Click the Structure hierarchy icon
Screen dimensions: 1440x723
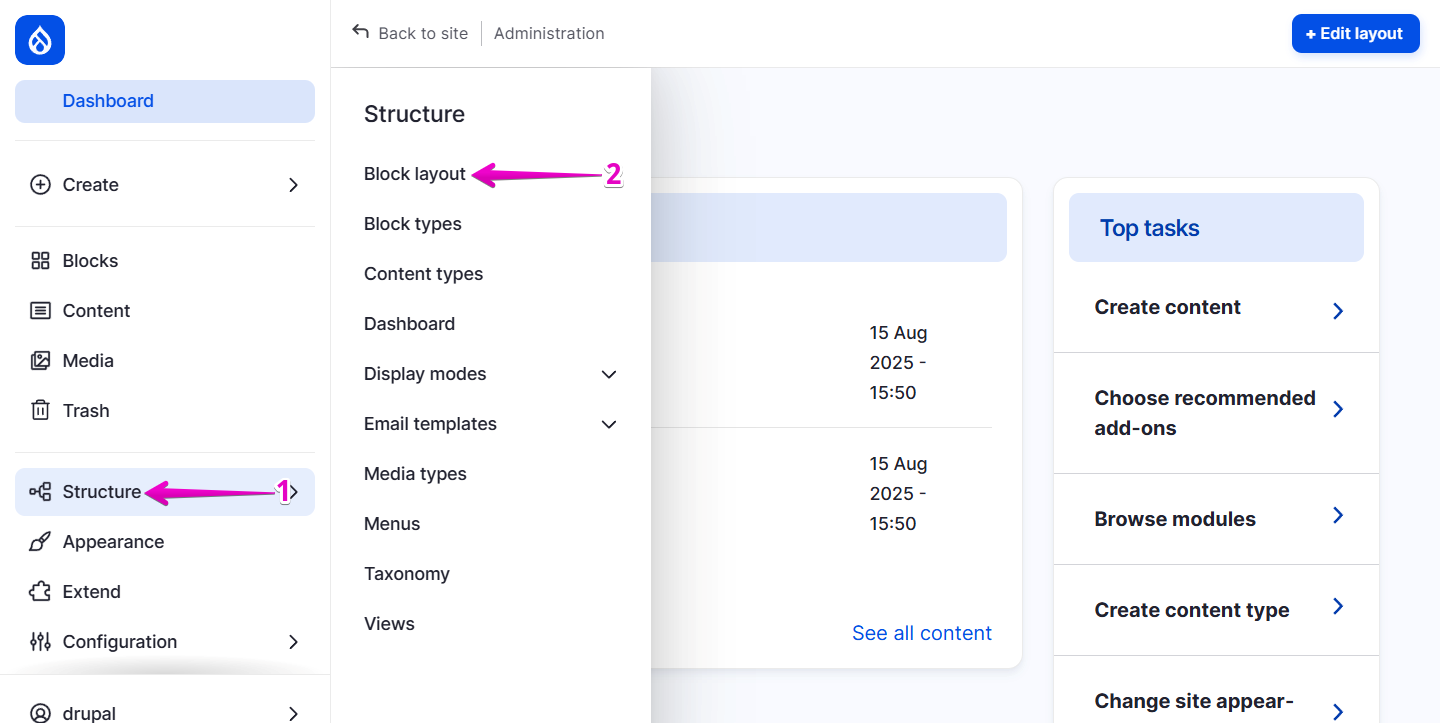[x=40, y=491]
